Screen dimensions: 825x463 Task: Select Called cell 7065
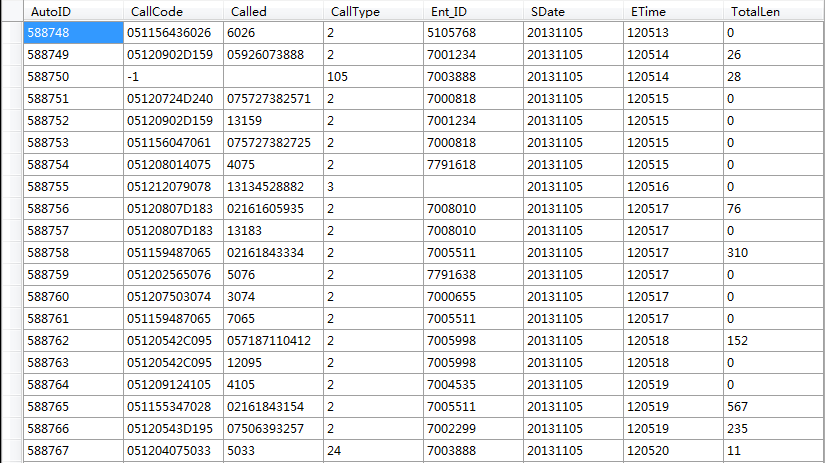[273, 319]
